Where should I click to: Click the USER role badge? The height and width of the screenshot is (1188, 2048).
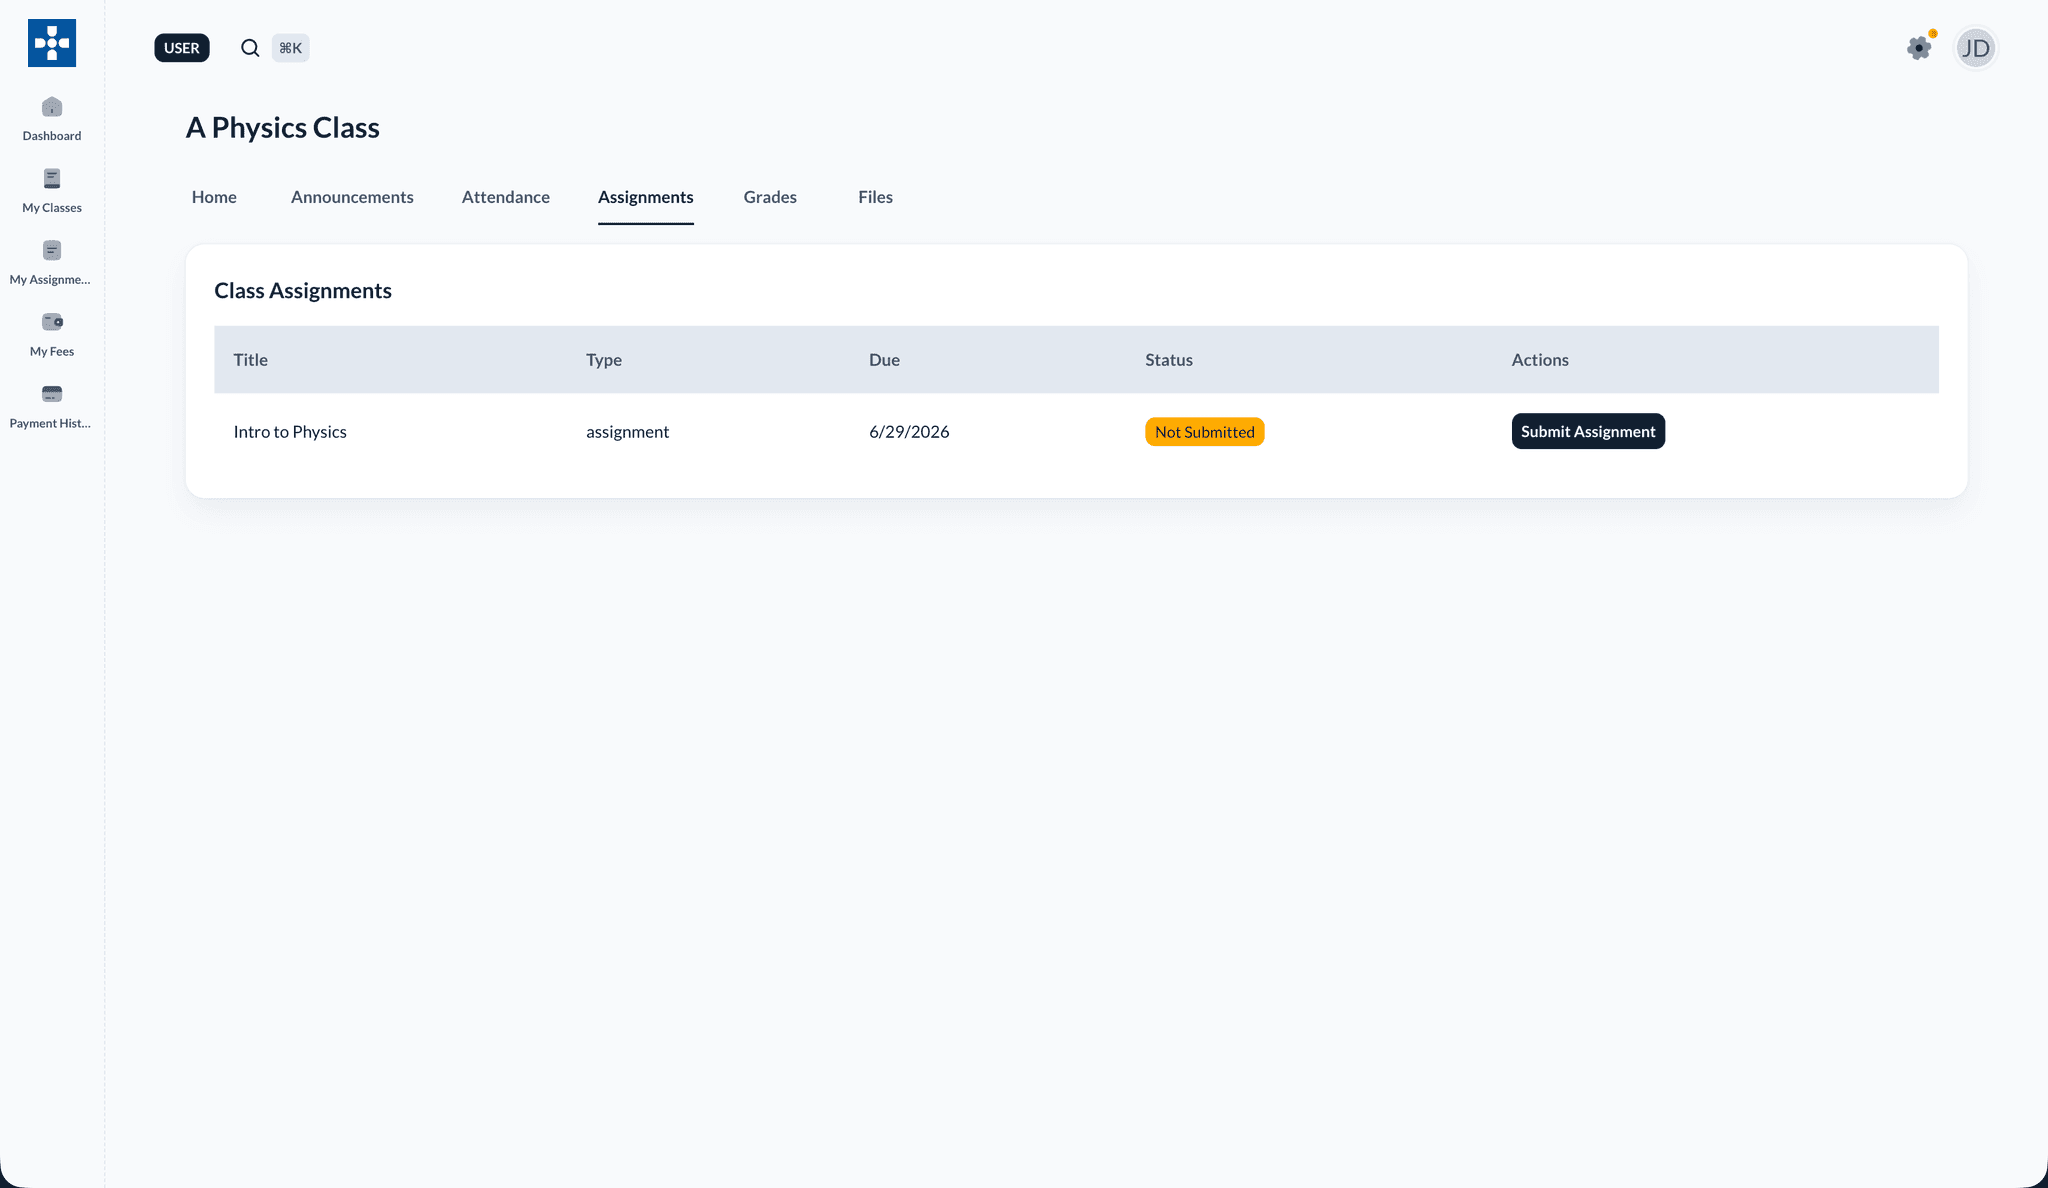coord(182,48)
